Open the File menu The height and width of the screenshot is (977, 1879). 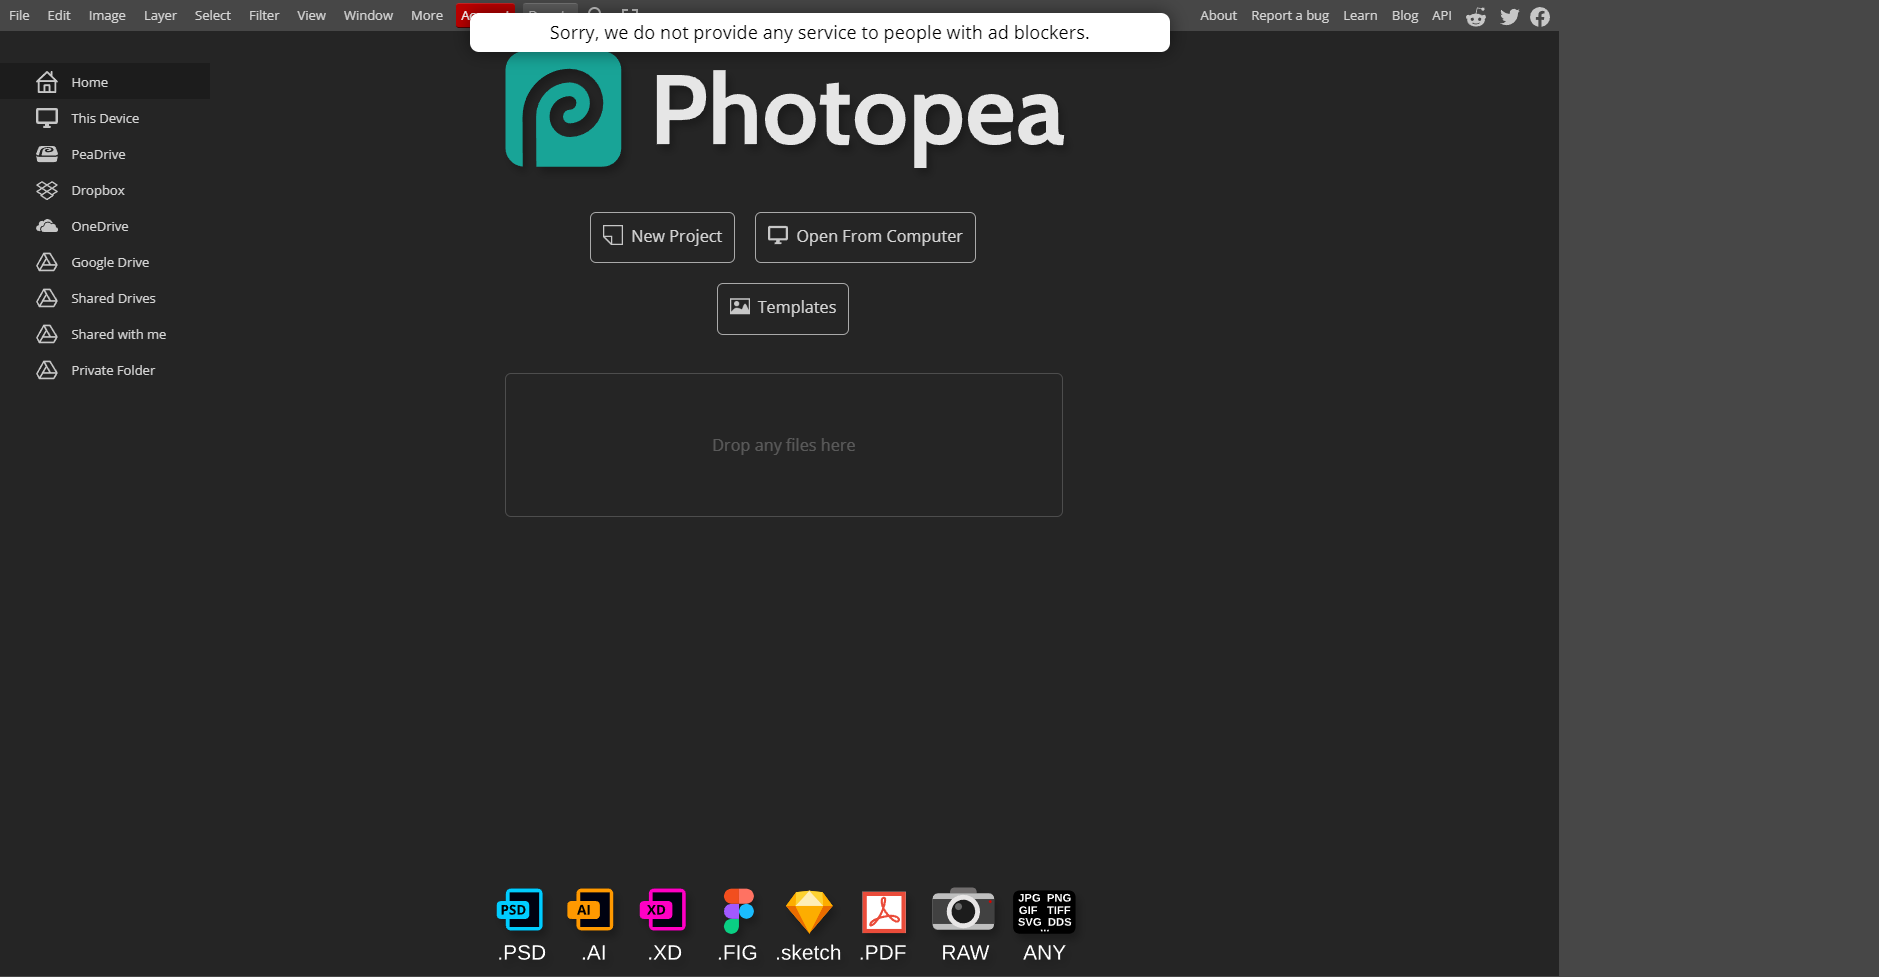point(18,15)
